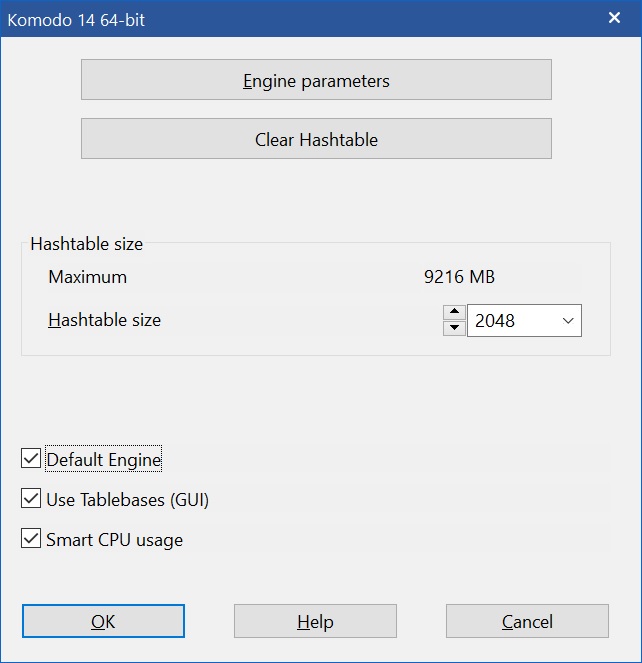Open Help for this dialog
This screenshot has height=663, width=642.
click(x=315, y=621)
